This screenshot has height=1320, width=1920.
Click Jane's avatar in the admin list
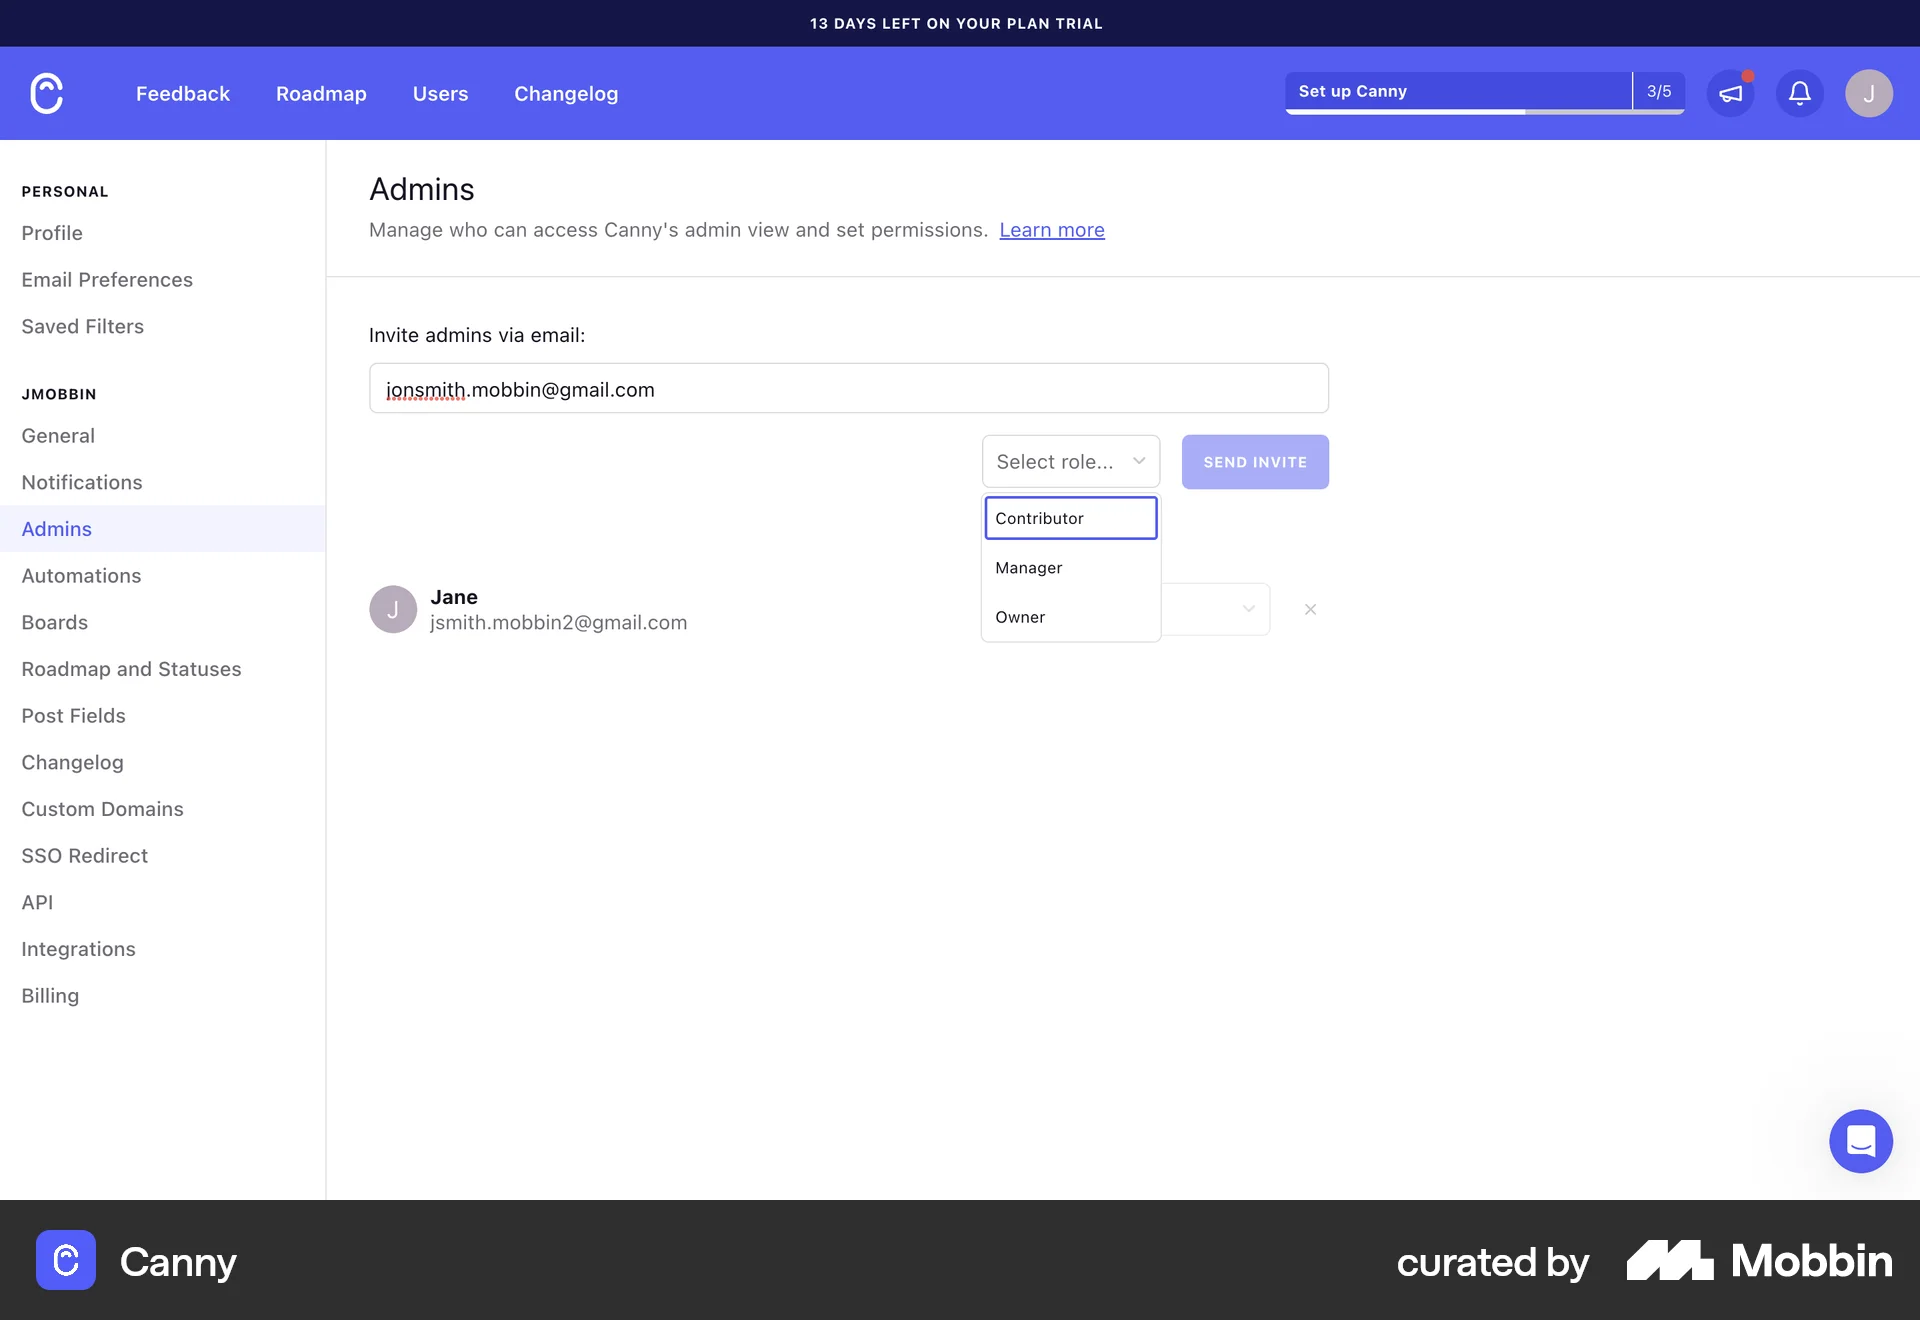(393, 609)
